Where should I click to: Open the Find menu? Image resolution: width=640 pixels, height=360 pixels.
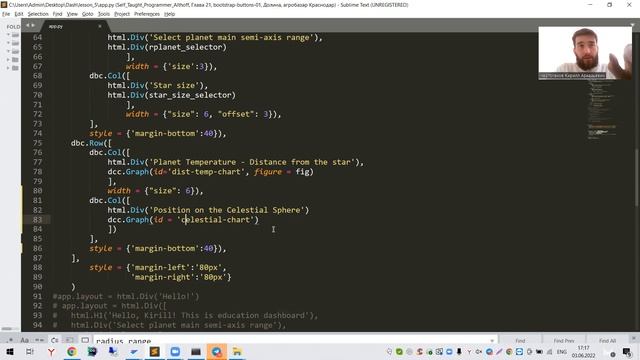click(58, 14)
